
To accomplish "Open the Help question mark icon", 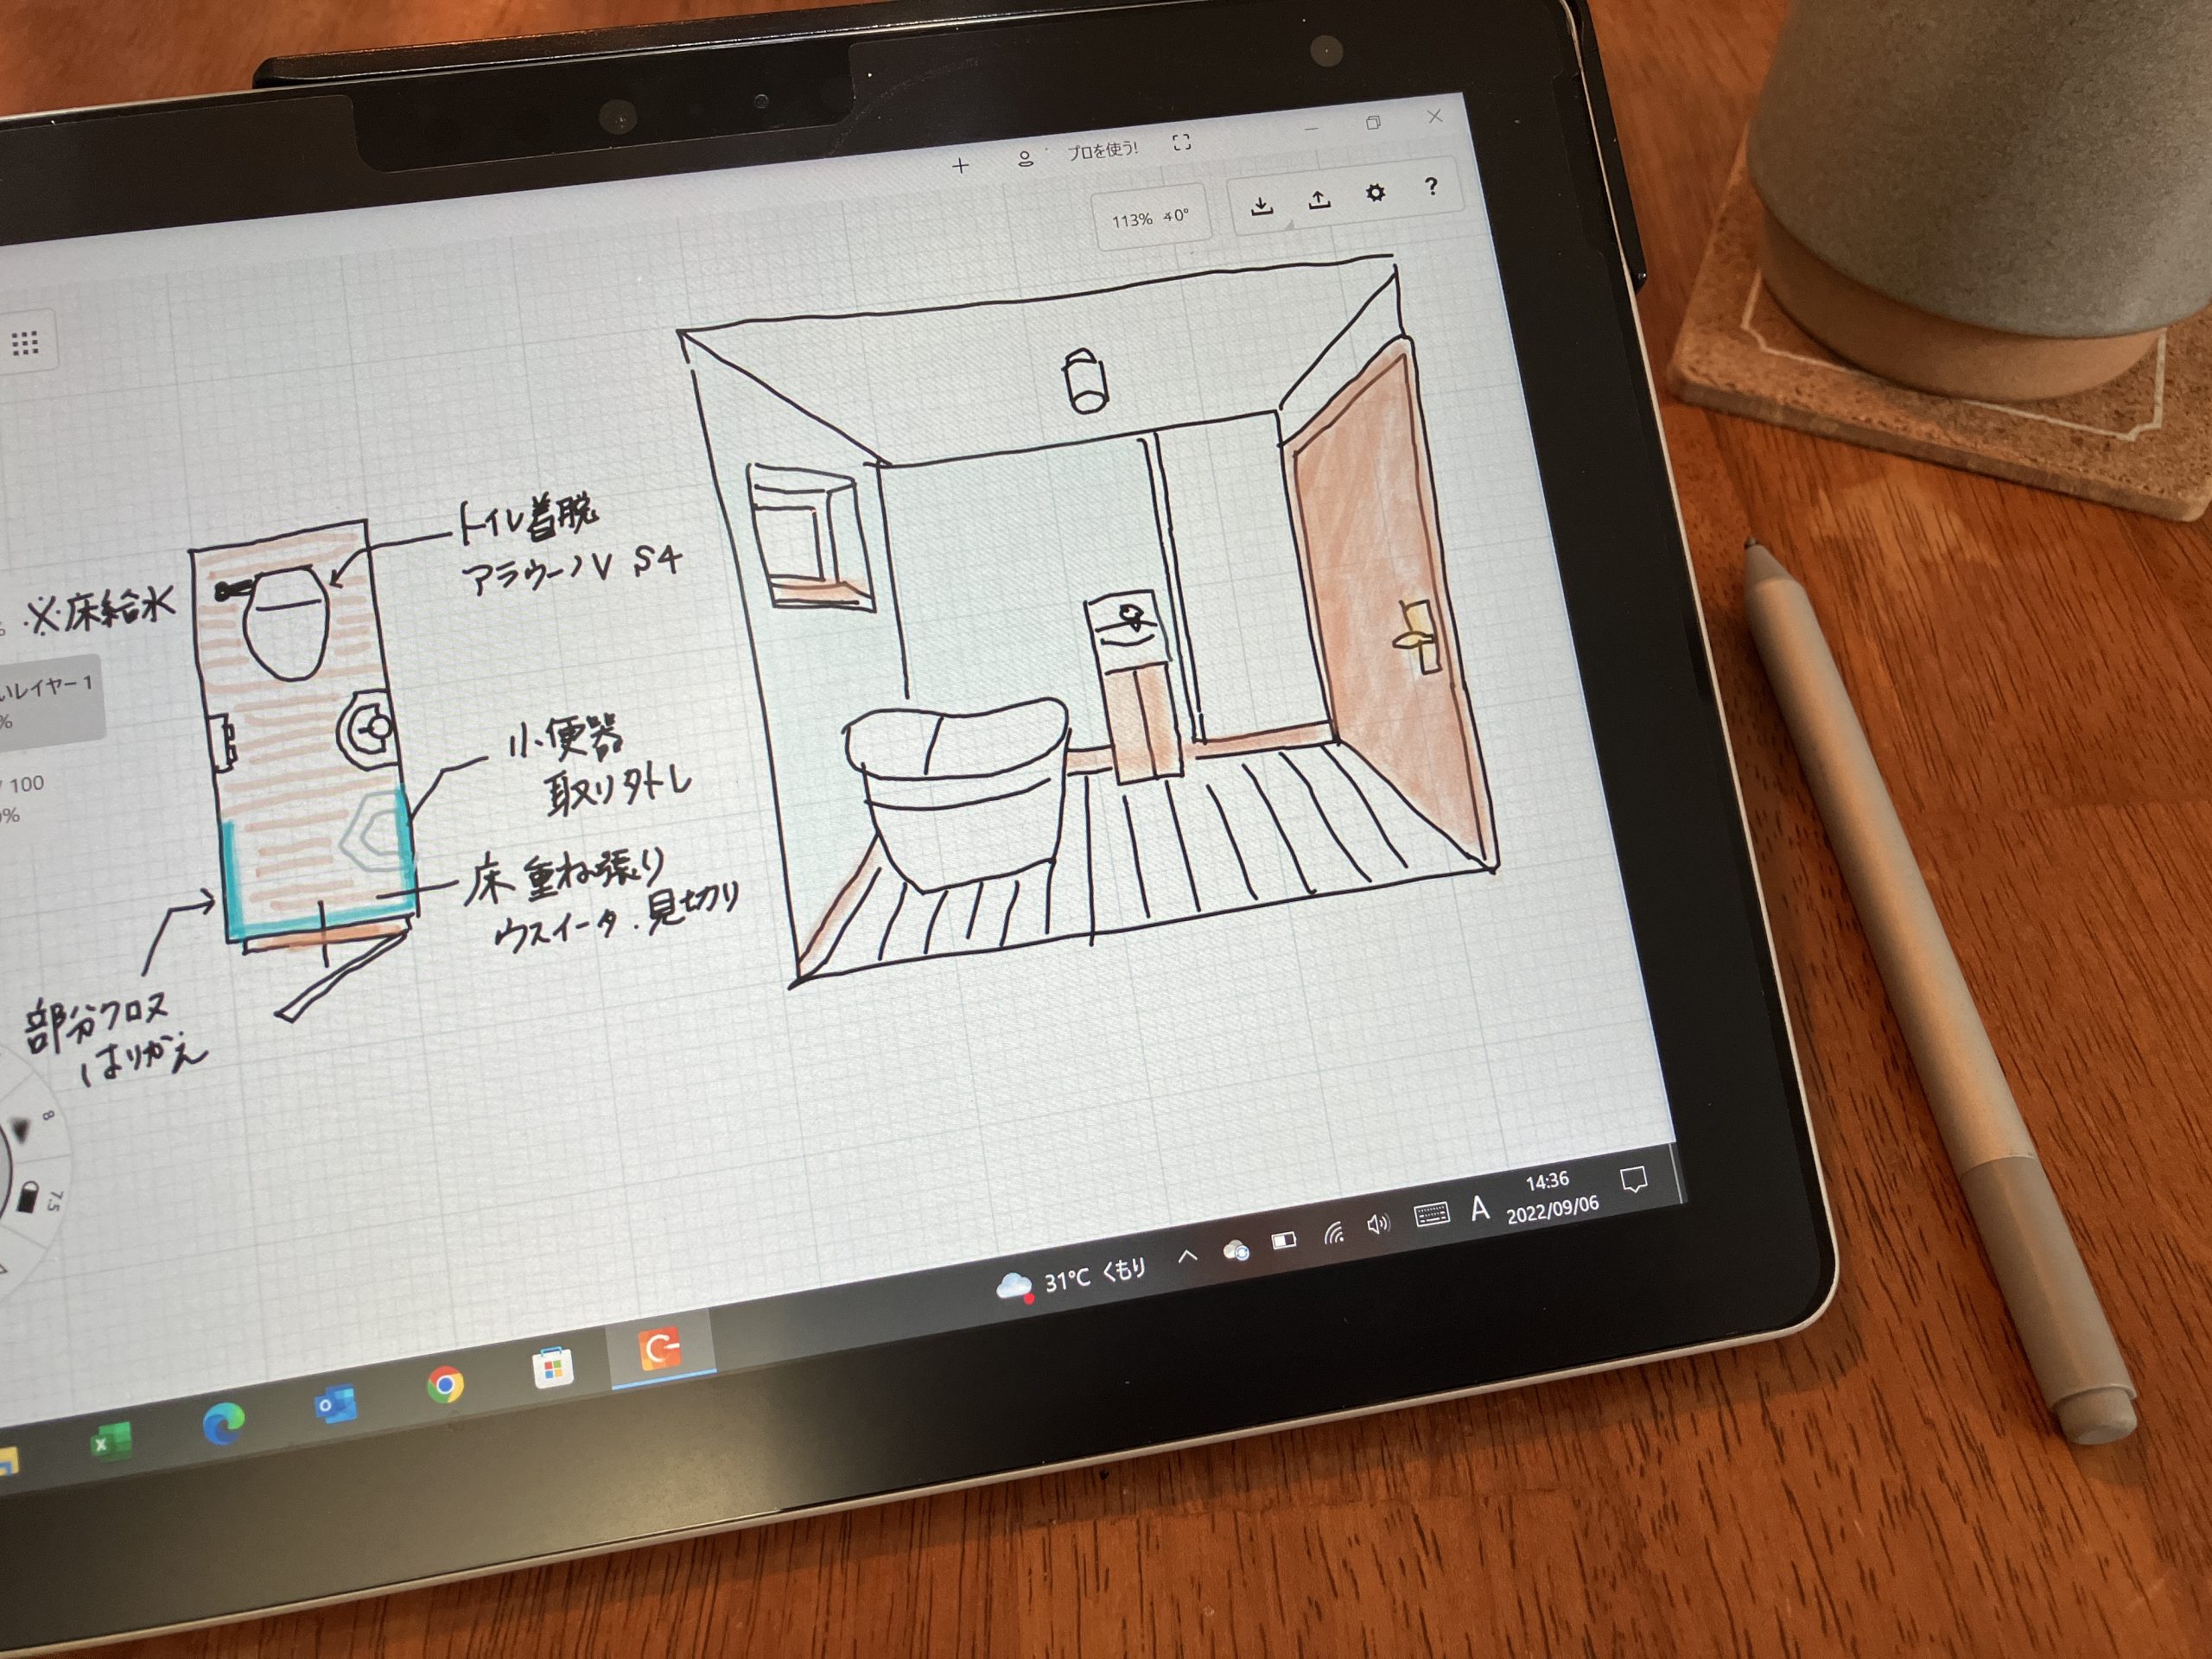I will tap(1431, 186).
